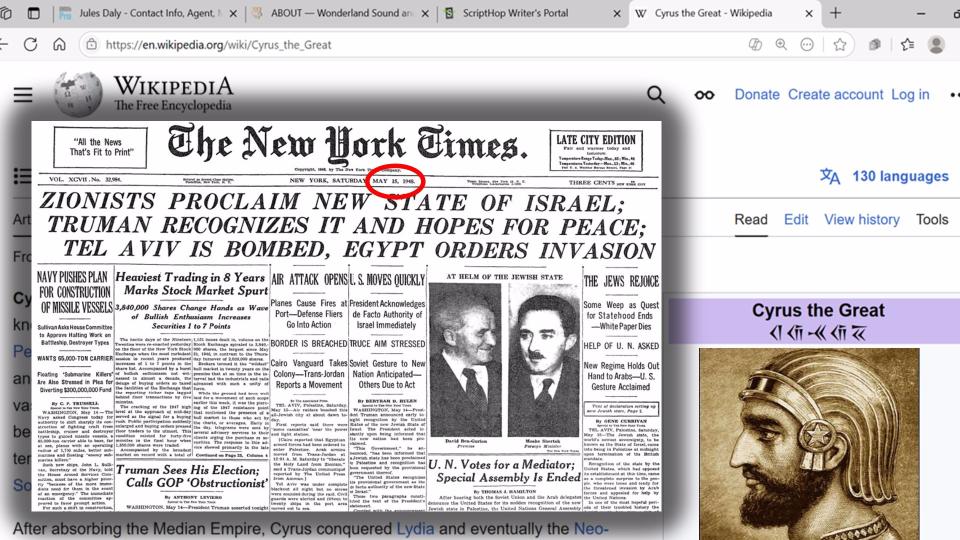960x540 pixels.
Task: Click Create account link
Action: [835, 94]
